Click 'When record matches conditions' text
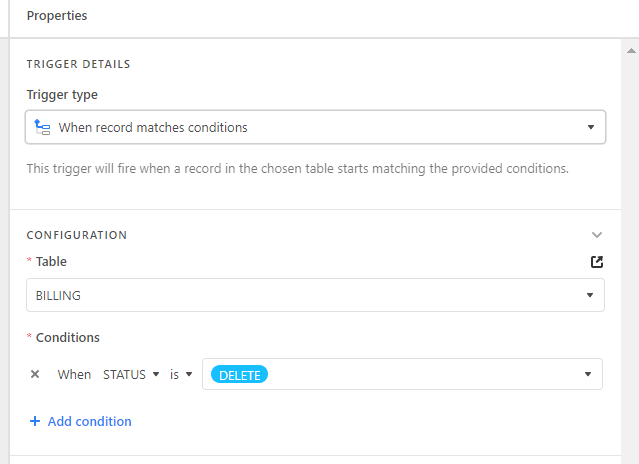 pyautogui.click(x=153, y=128)
